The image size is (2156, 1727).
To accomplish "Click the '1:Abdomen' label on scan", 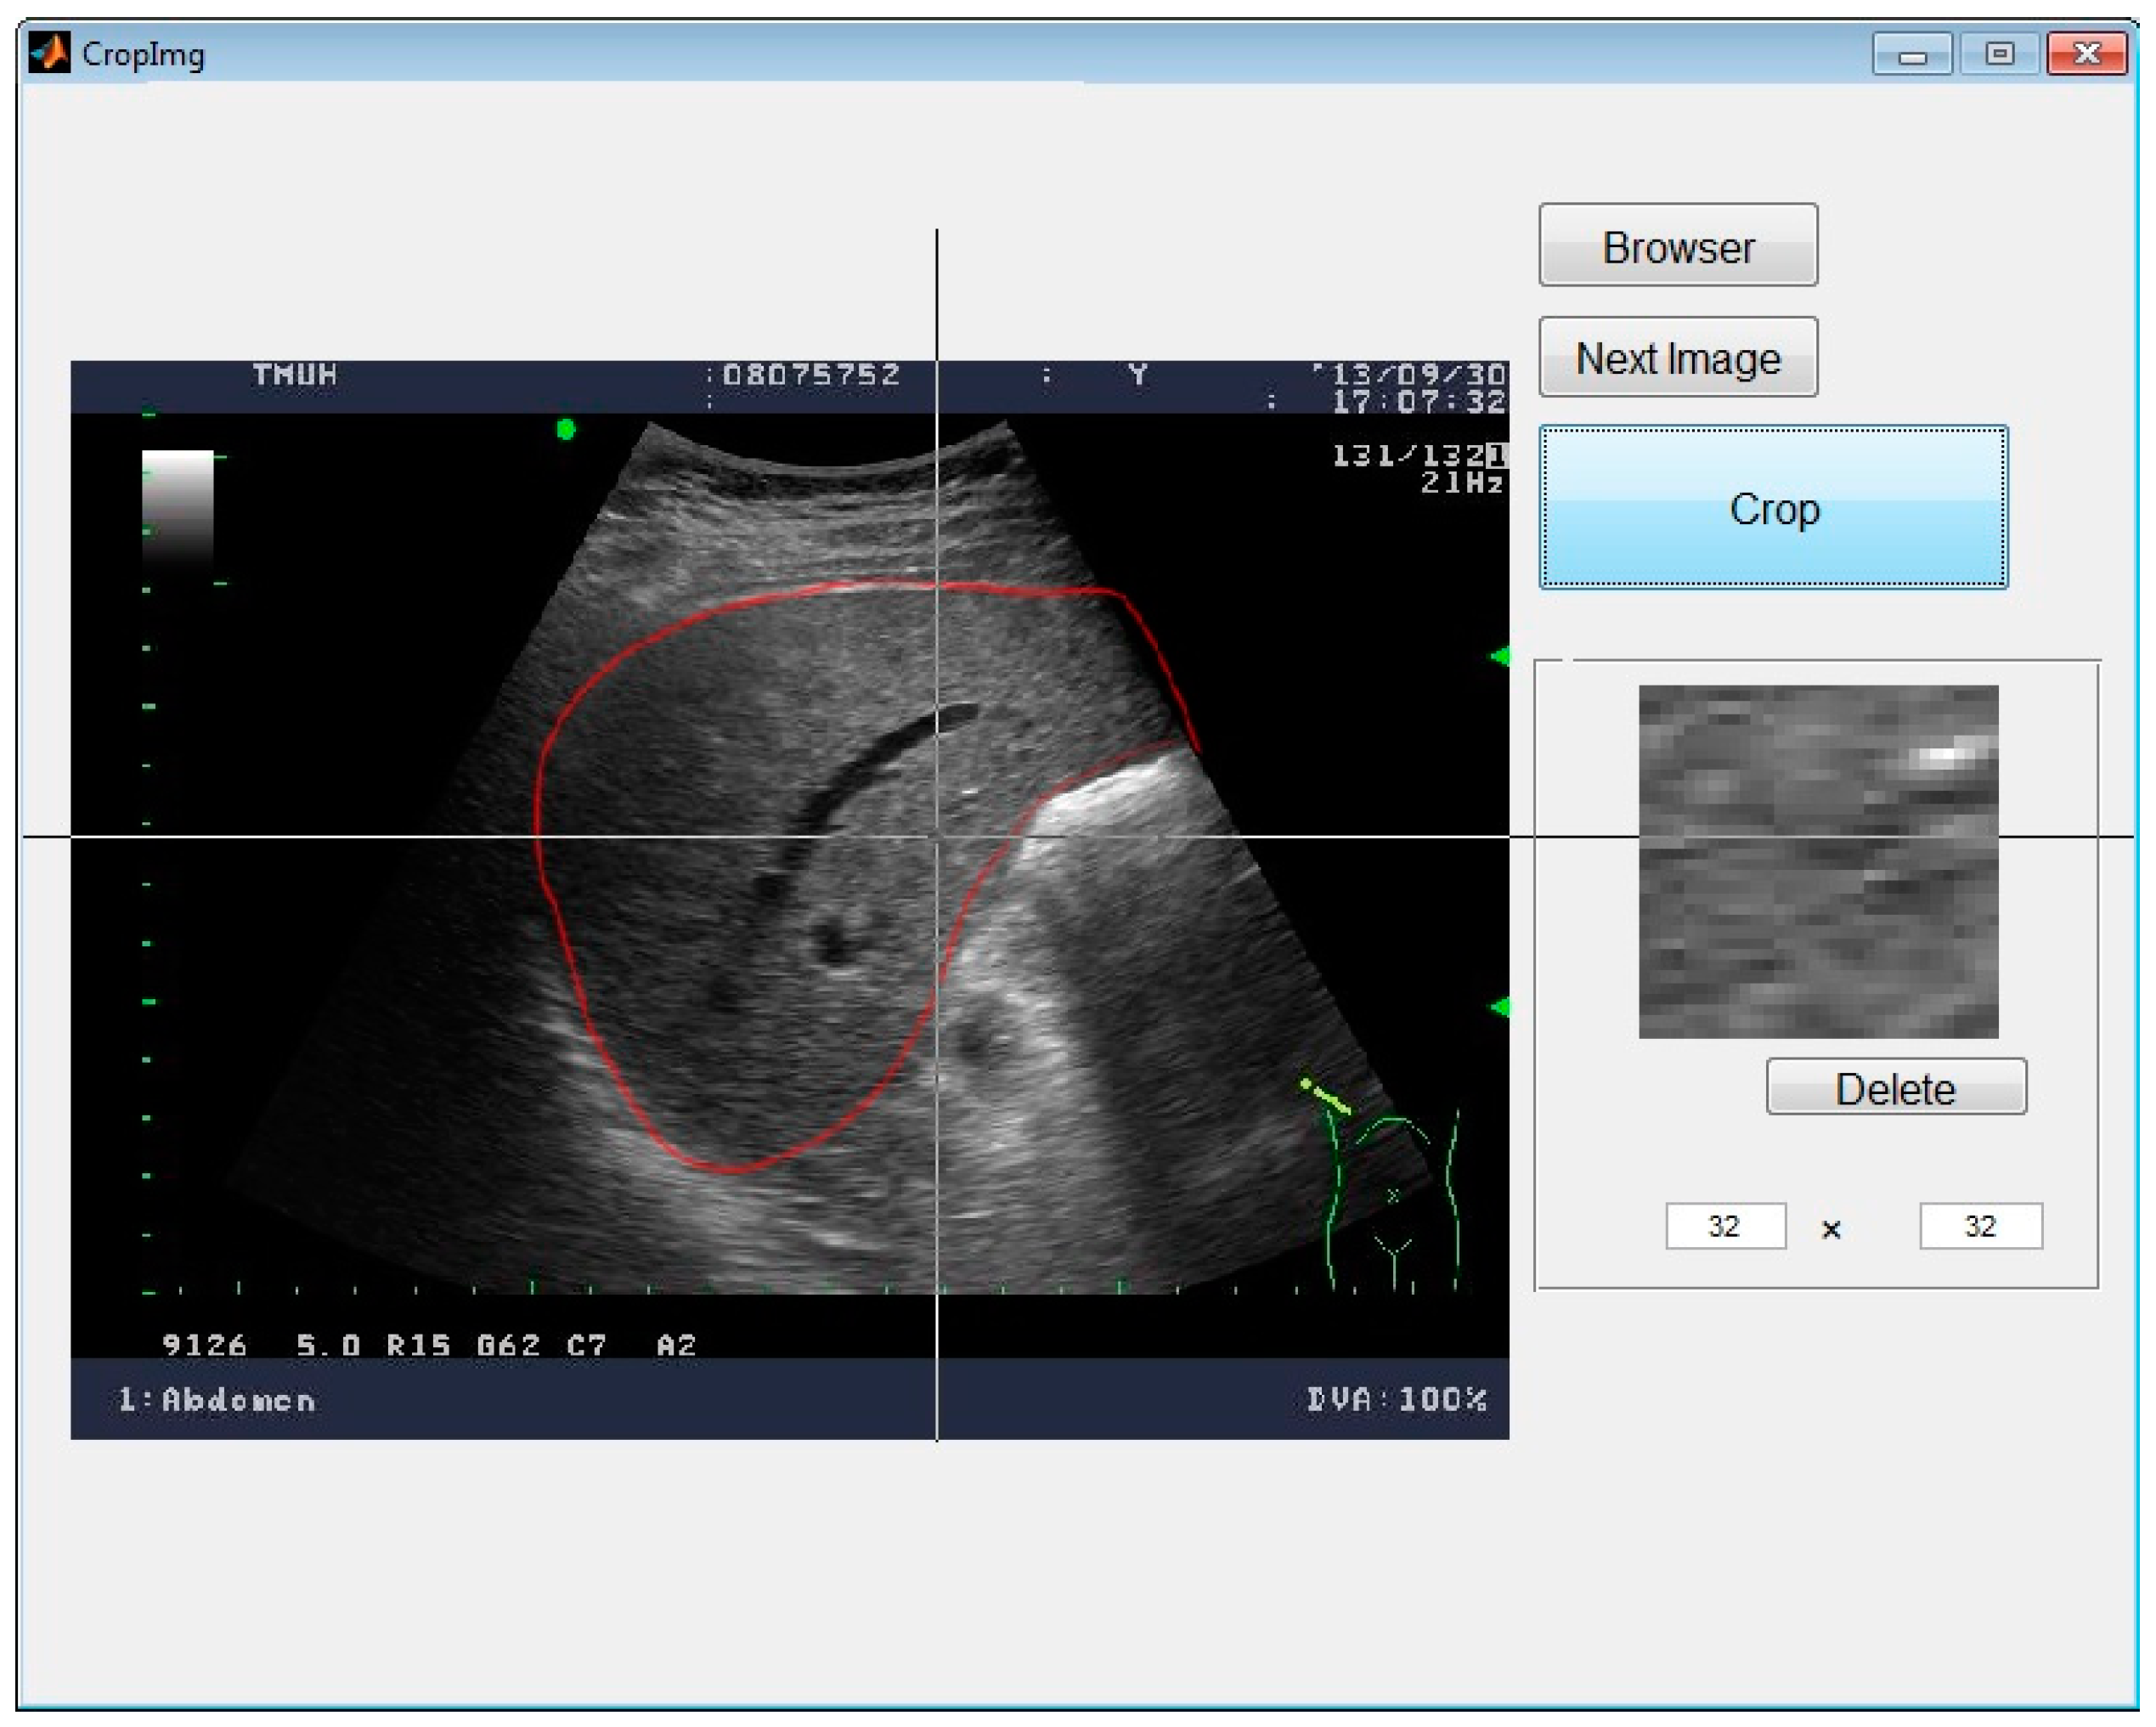I will [x=217, y=1400].
